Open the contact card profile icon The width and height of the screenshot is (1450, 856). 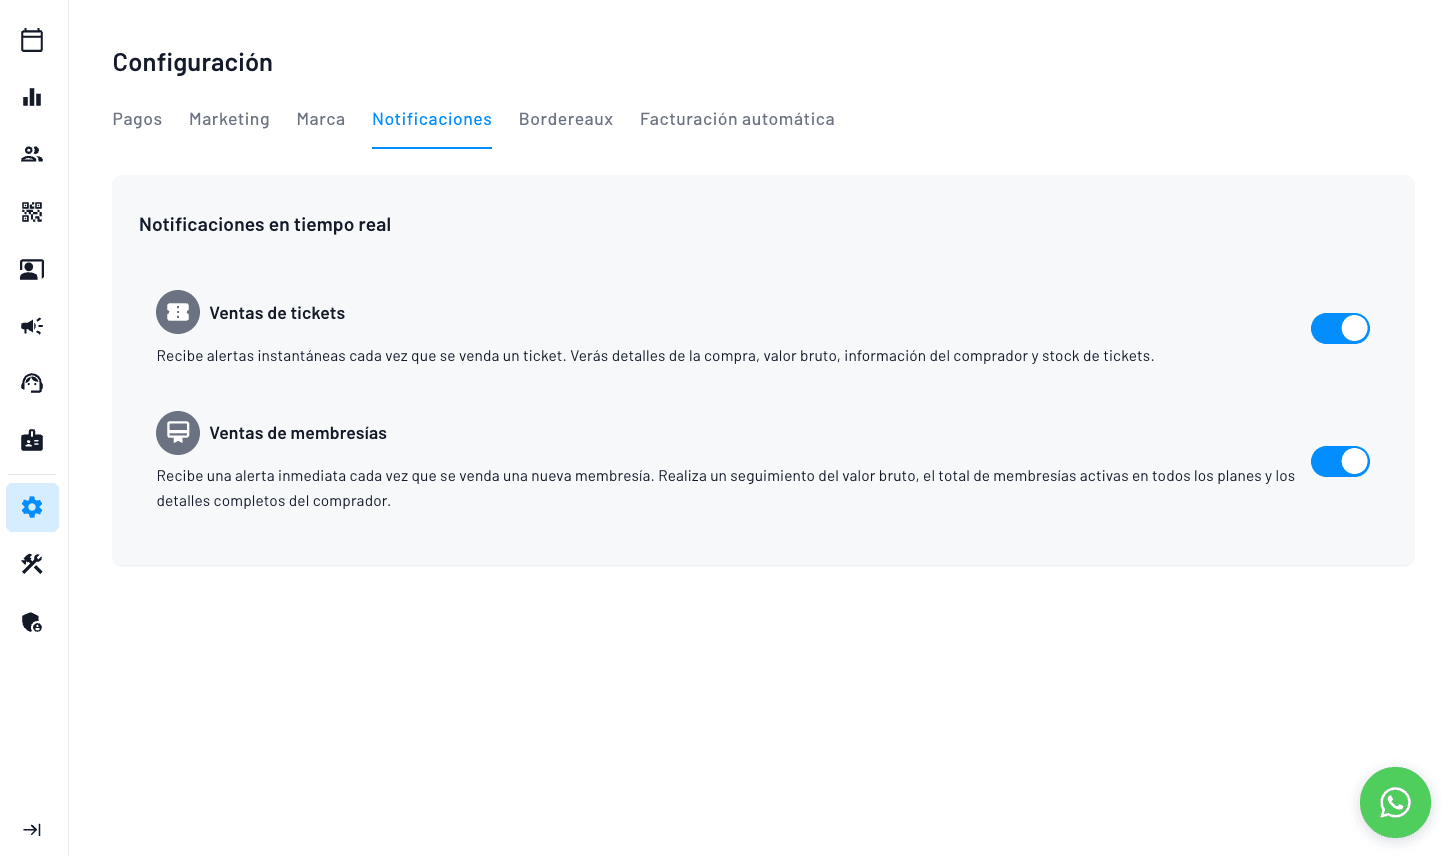(x=32, y=269)
